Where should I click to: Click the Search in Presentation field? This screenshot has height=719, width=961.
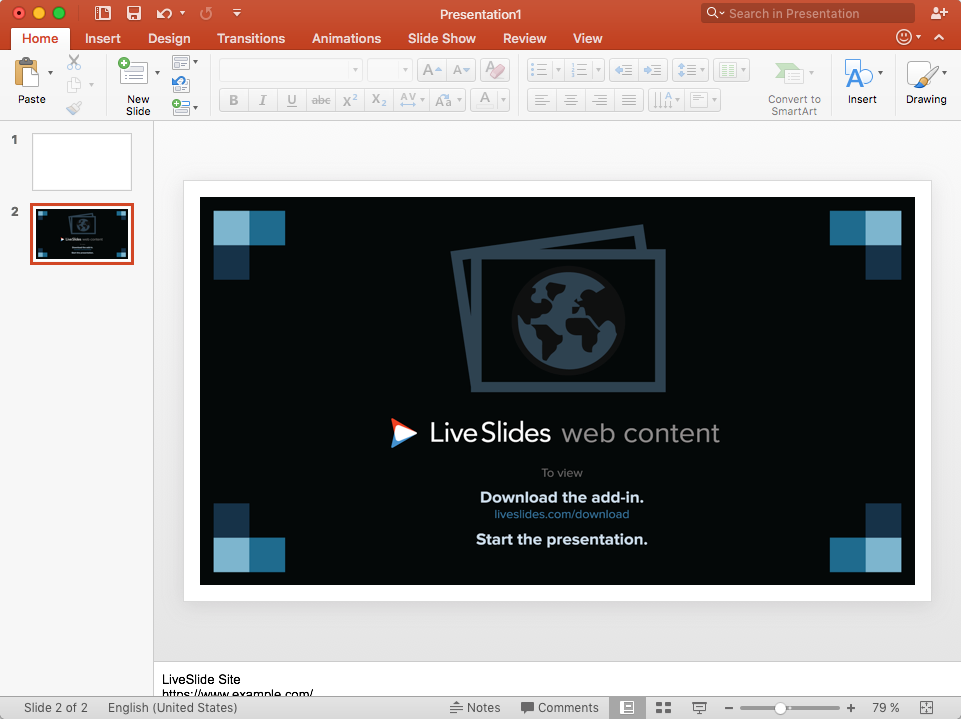pos(808,13)
